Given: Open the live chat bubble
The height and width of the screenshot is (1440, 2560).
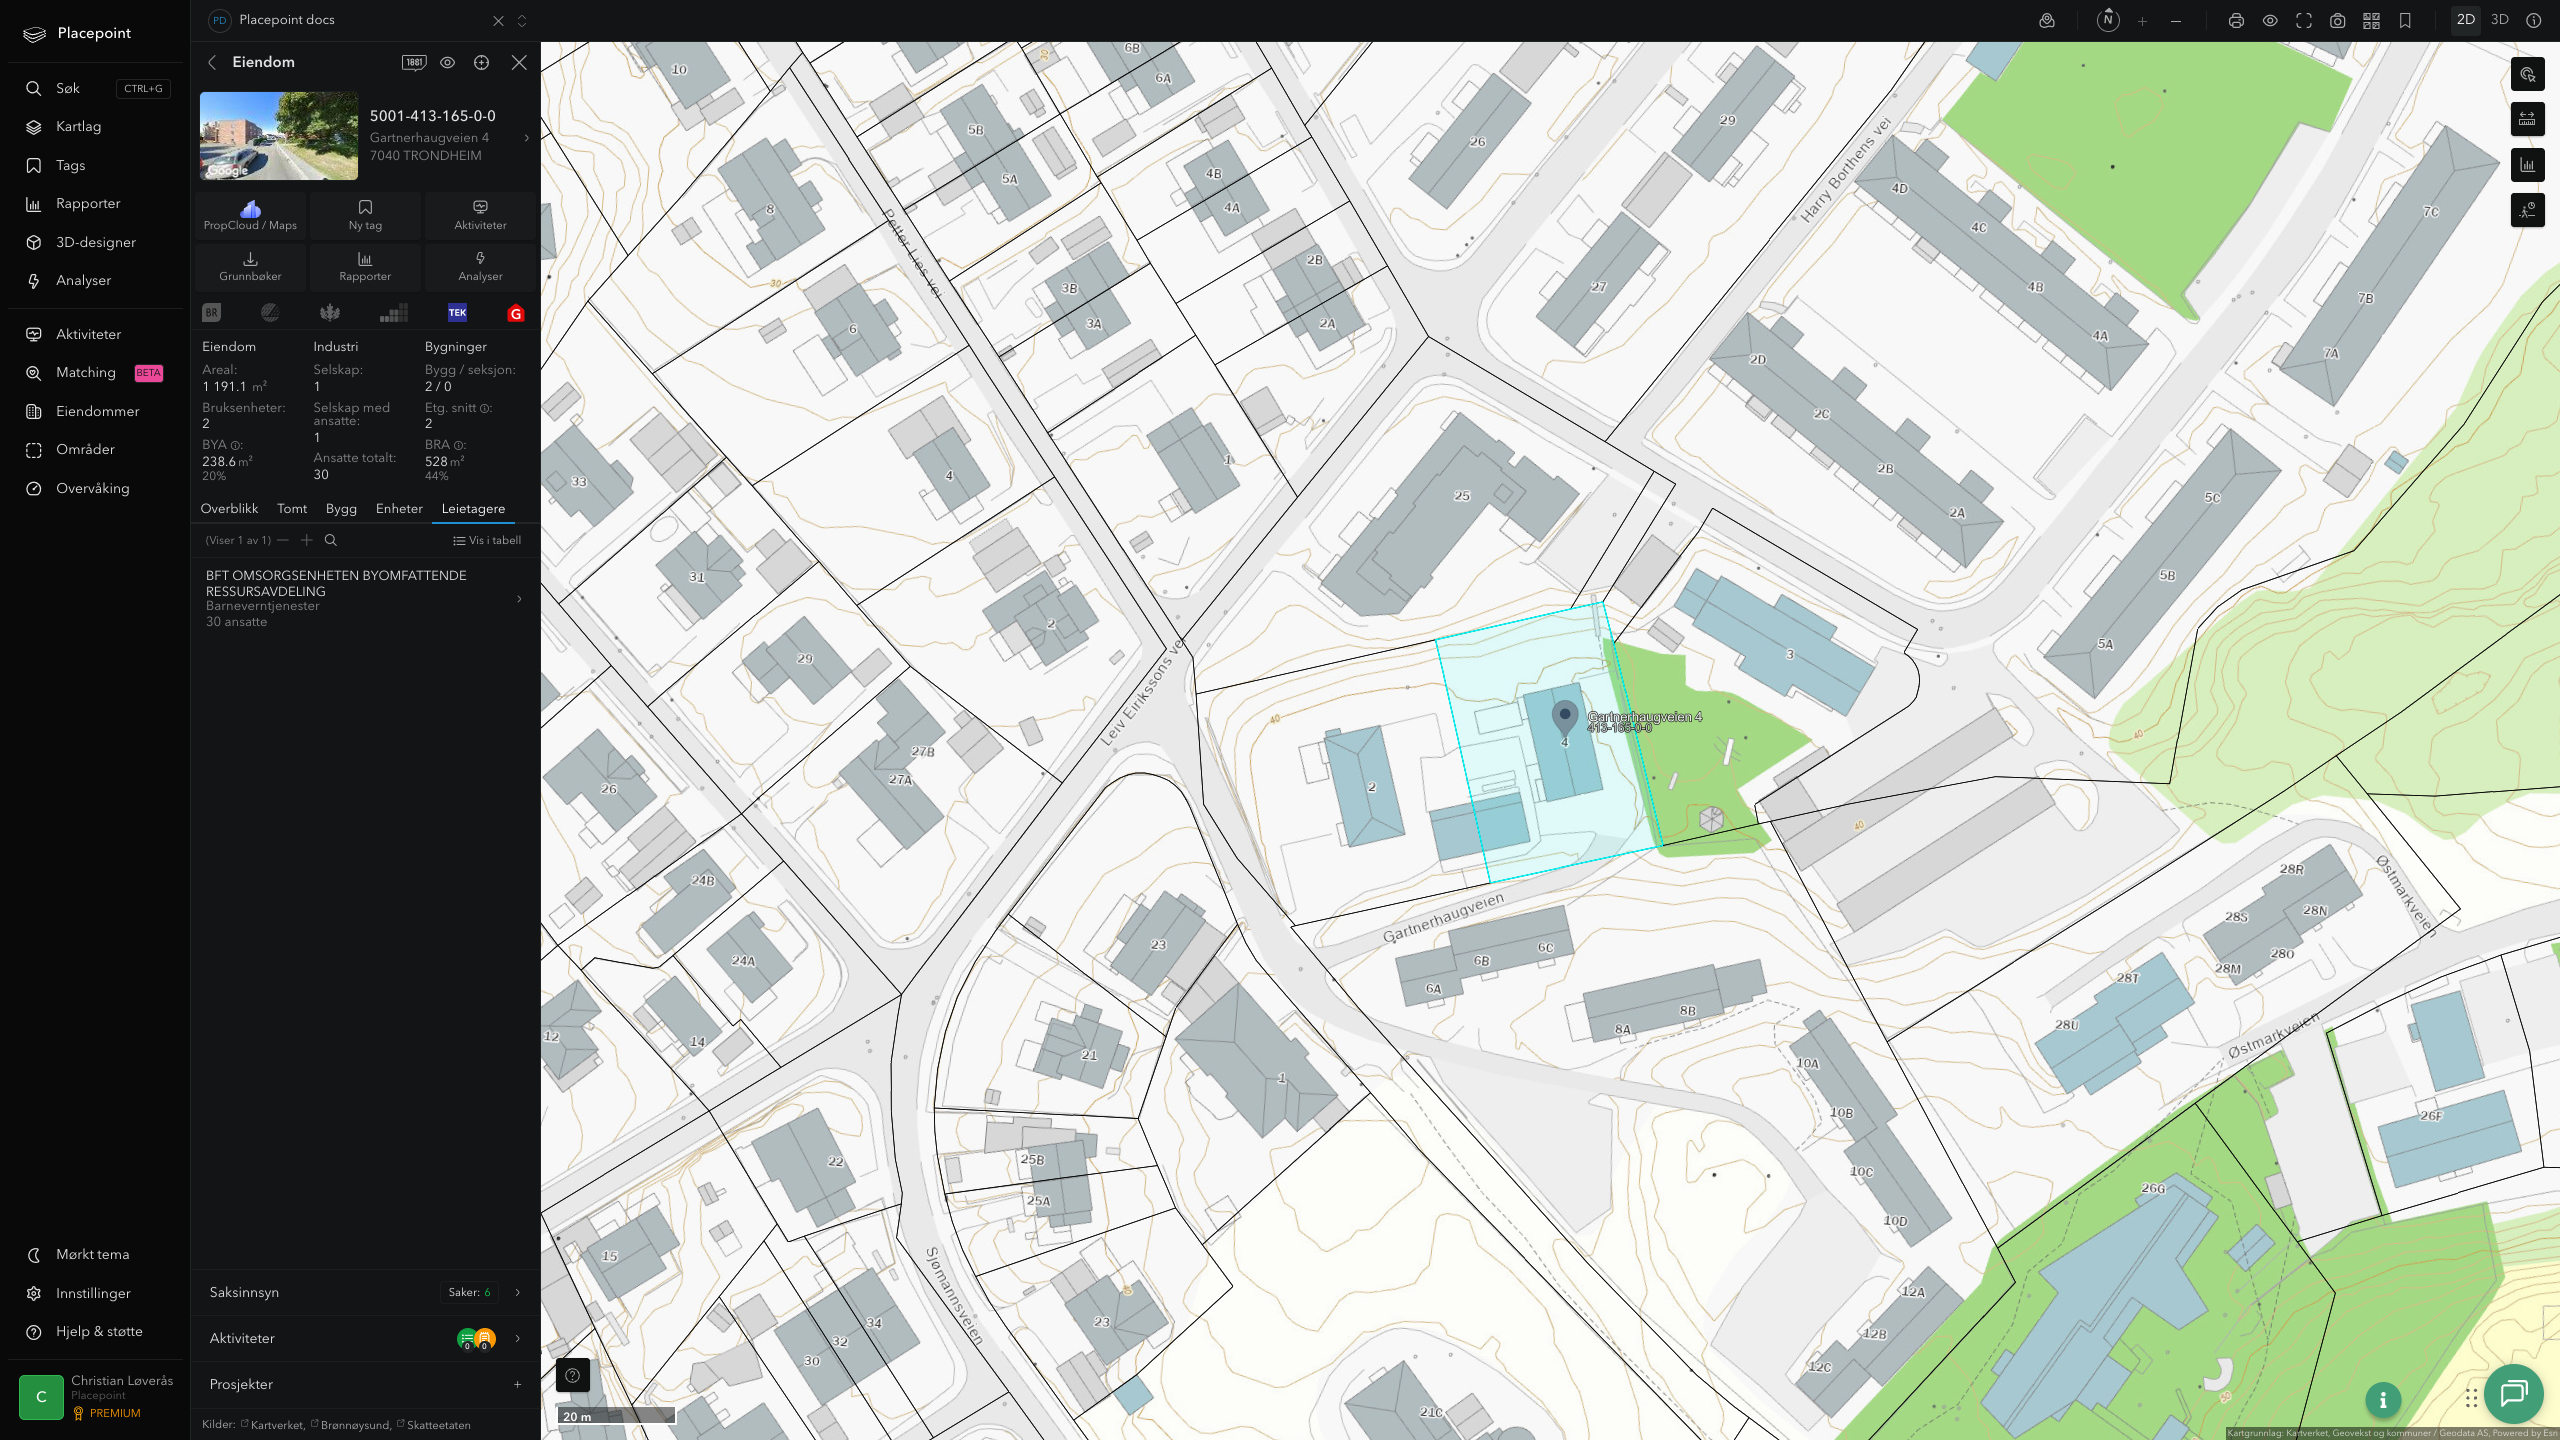Looking at the screenshot, I should pos(2513,1393).
